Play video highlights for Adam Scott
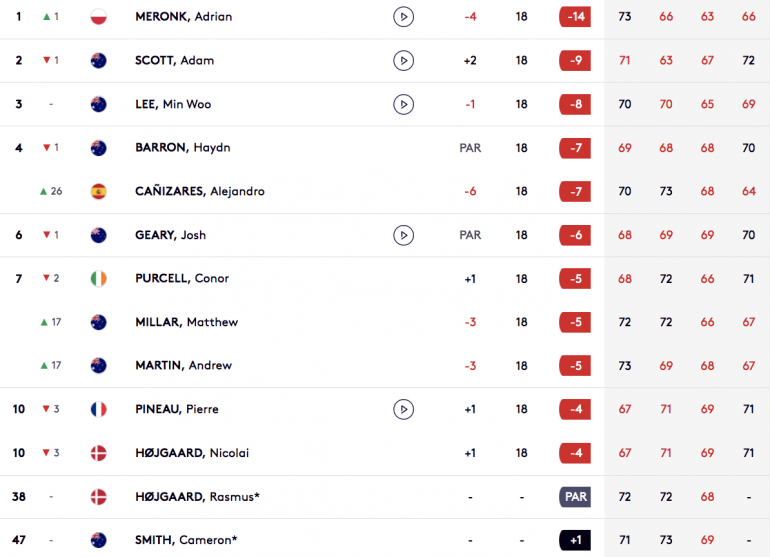Image resolution: width=770 pixels, height=557 pixels. [x=403, y=60]
